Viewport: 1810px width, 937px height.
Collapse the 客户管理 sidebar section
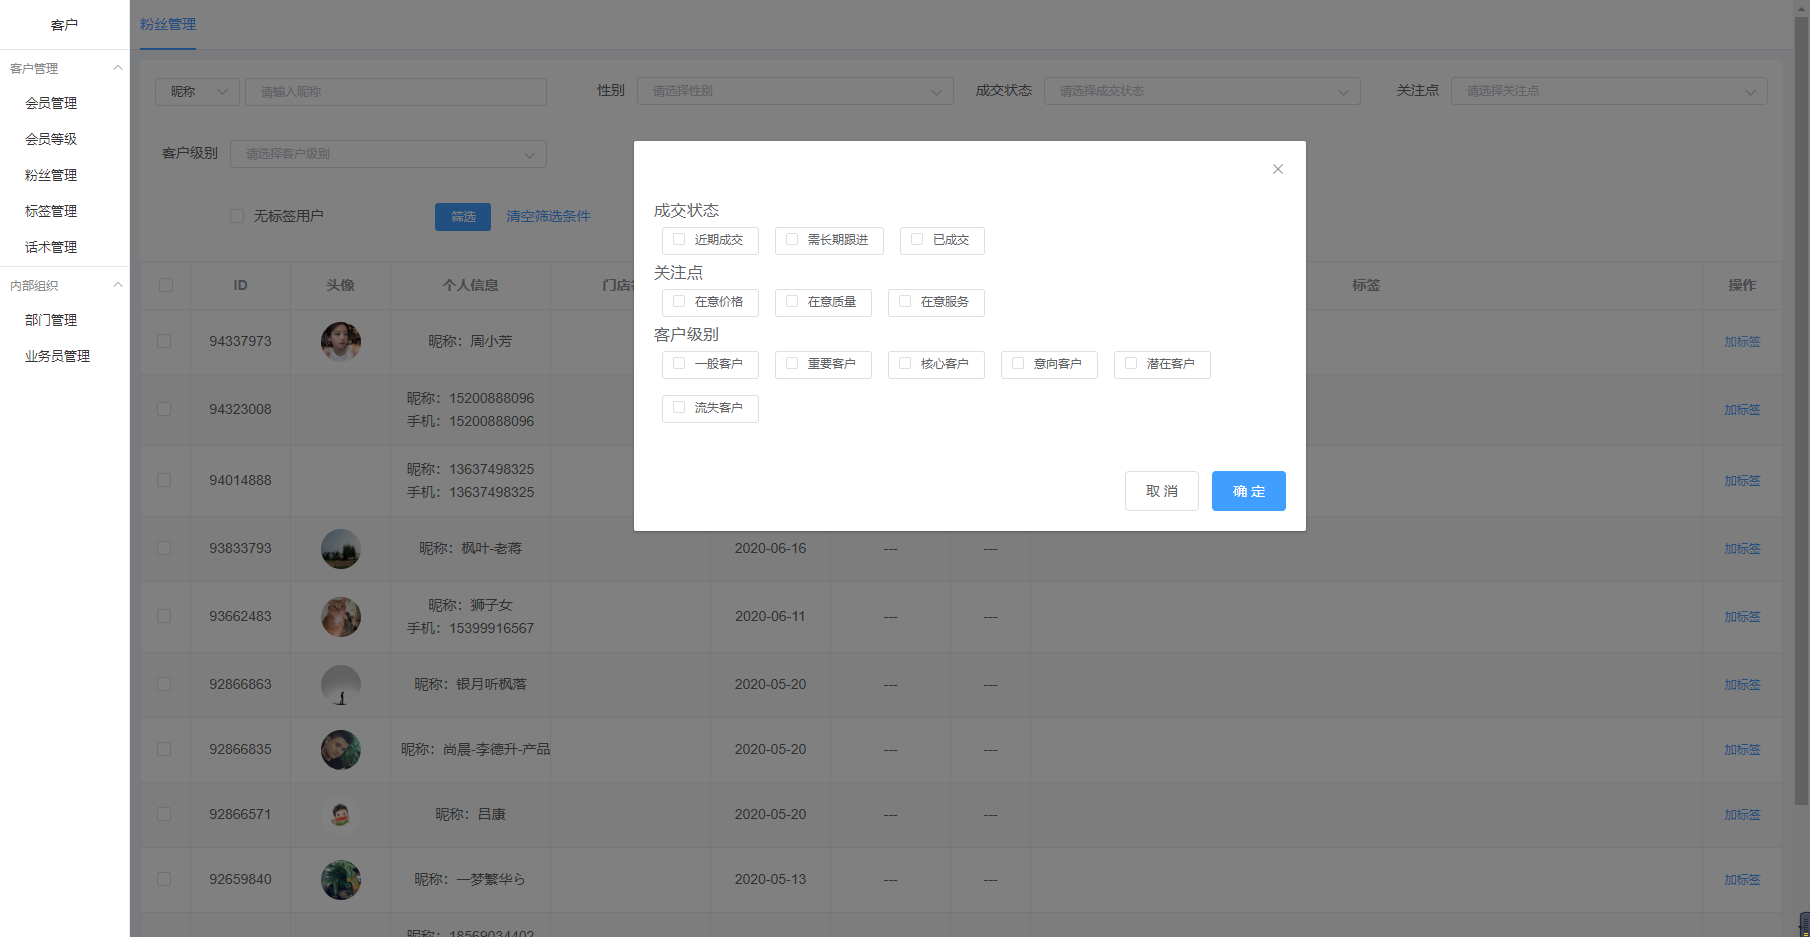coord(117,68)
